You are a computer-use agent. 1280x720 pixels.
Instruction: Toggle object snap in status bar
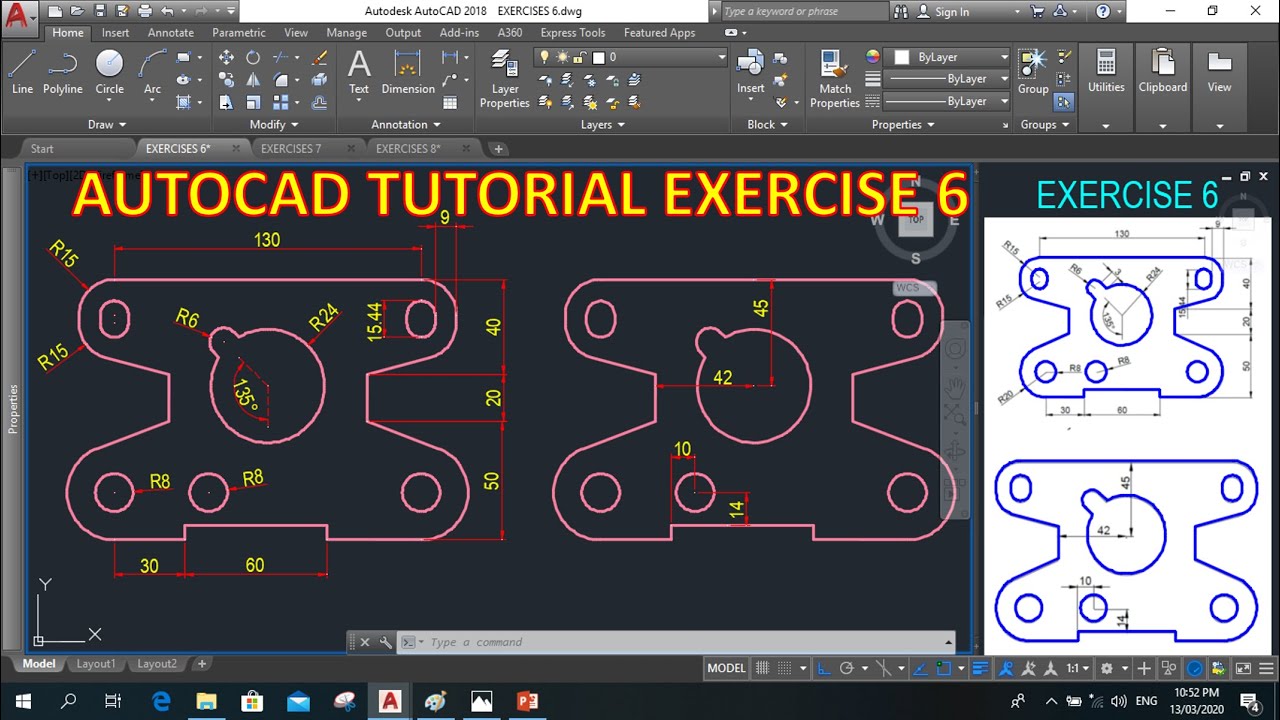[x=945, y=668]
